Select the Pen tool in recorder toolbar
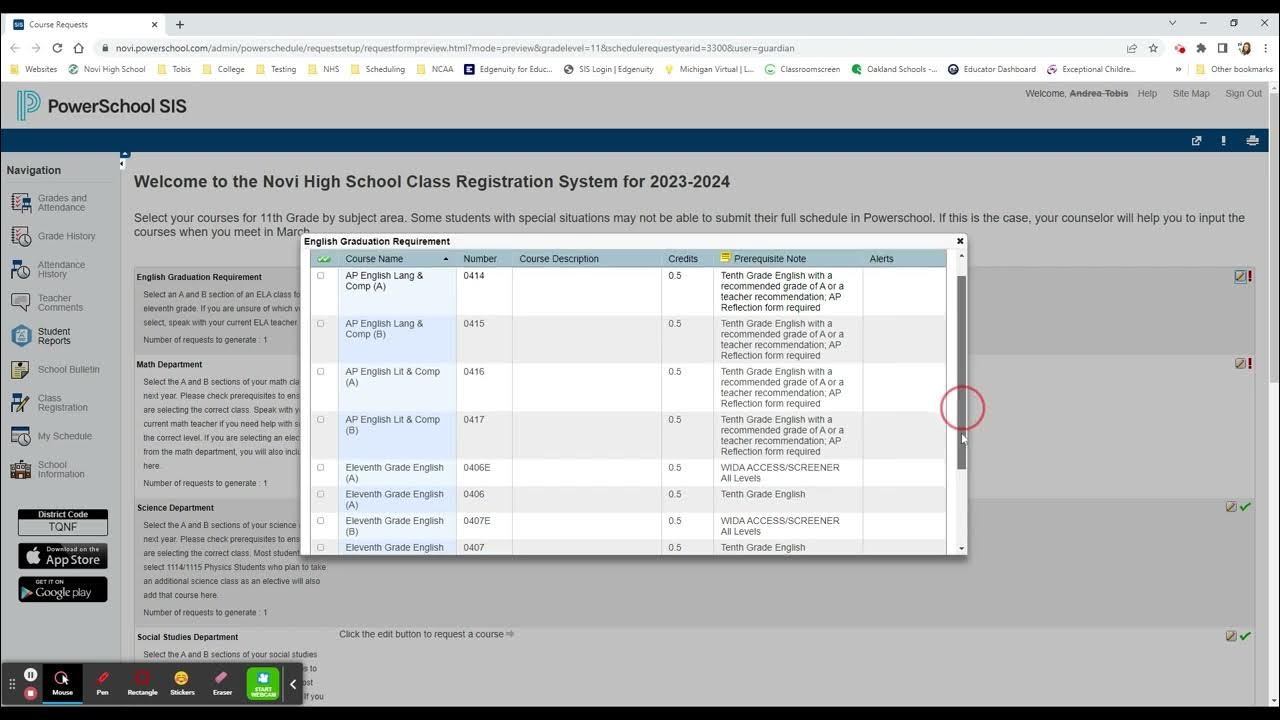This screenshot has height=720, width=1280. [102, 683]
